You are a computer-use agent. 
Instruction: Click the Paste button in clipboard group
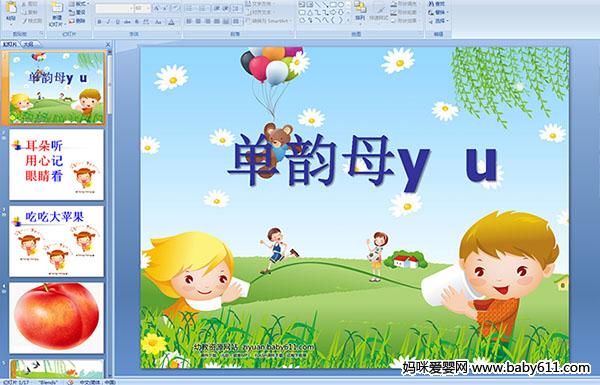coord(11,13)
